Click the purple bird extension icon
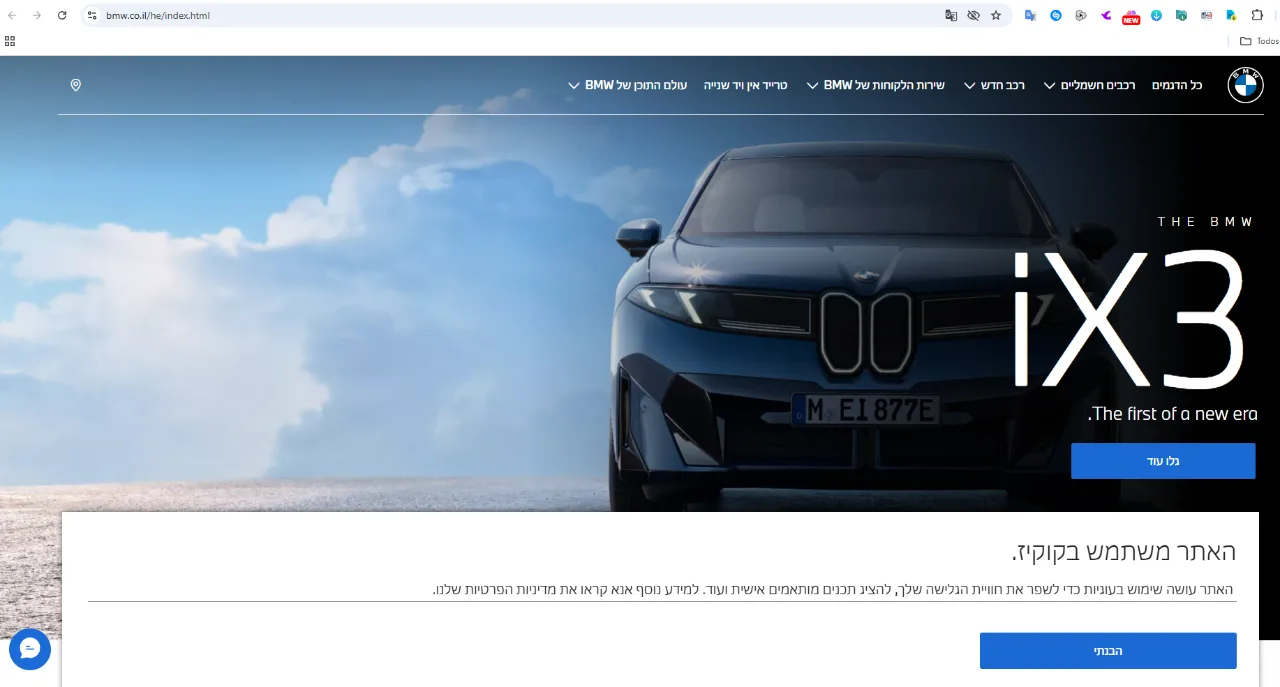Viewport: 1280px width, 687px height. (x=1106, y=15)
